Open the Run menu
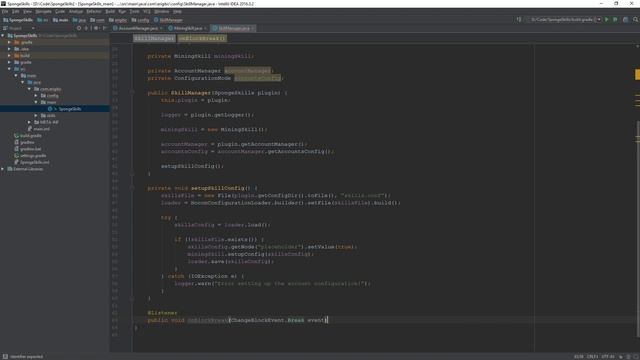640x360 pixels. tap(122, 11)
